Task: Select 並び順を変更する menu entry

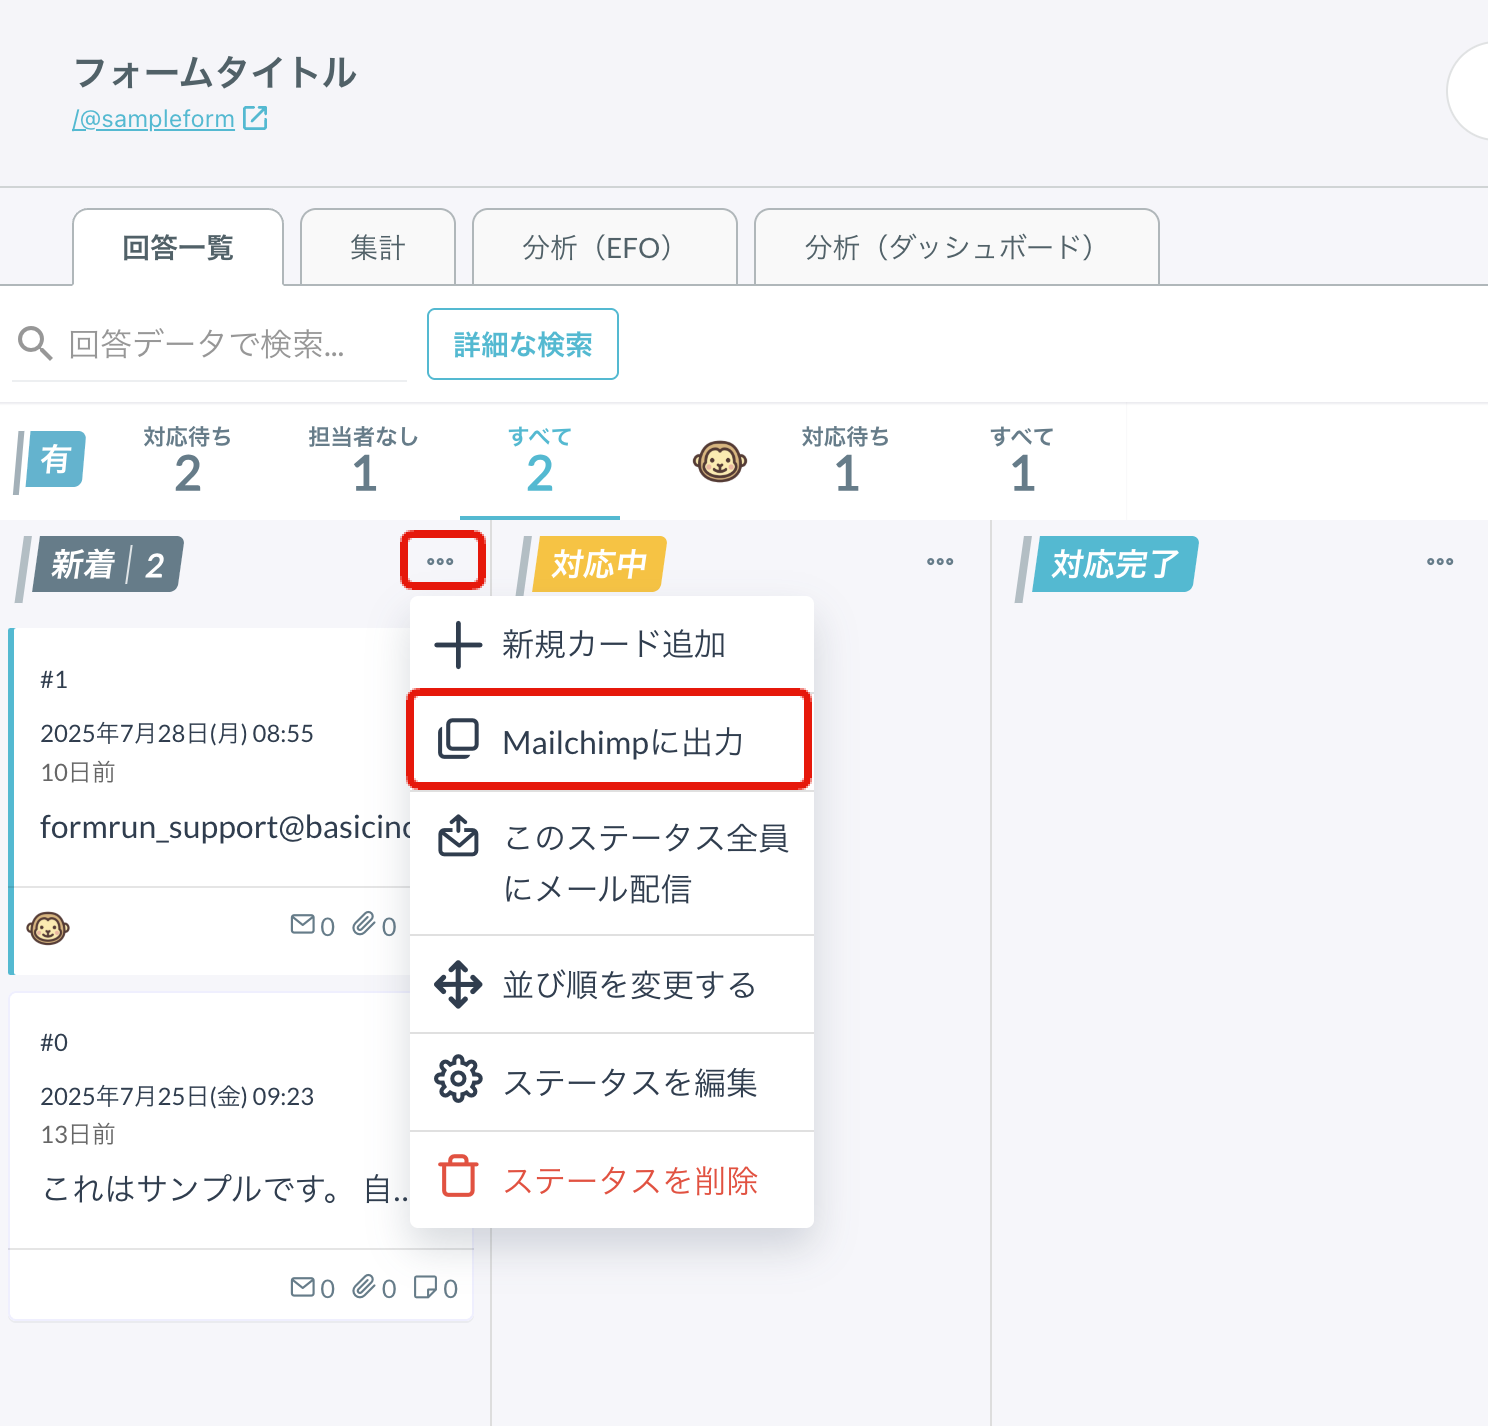Action: click(x=612, y=985)
